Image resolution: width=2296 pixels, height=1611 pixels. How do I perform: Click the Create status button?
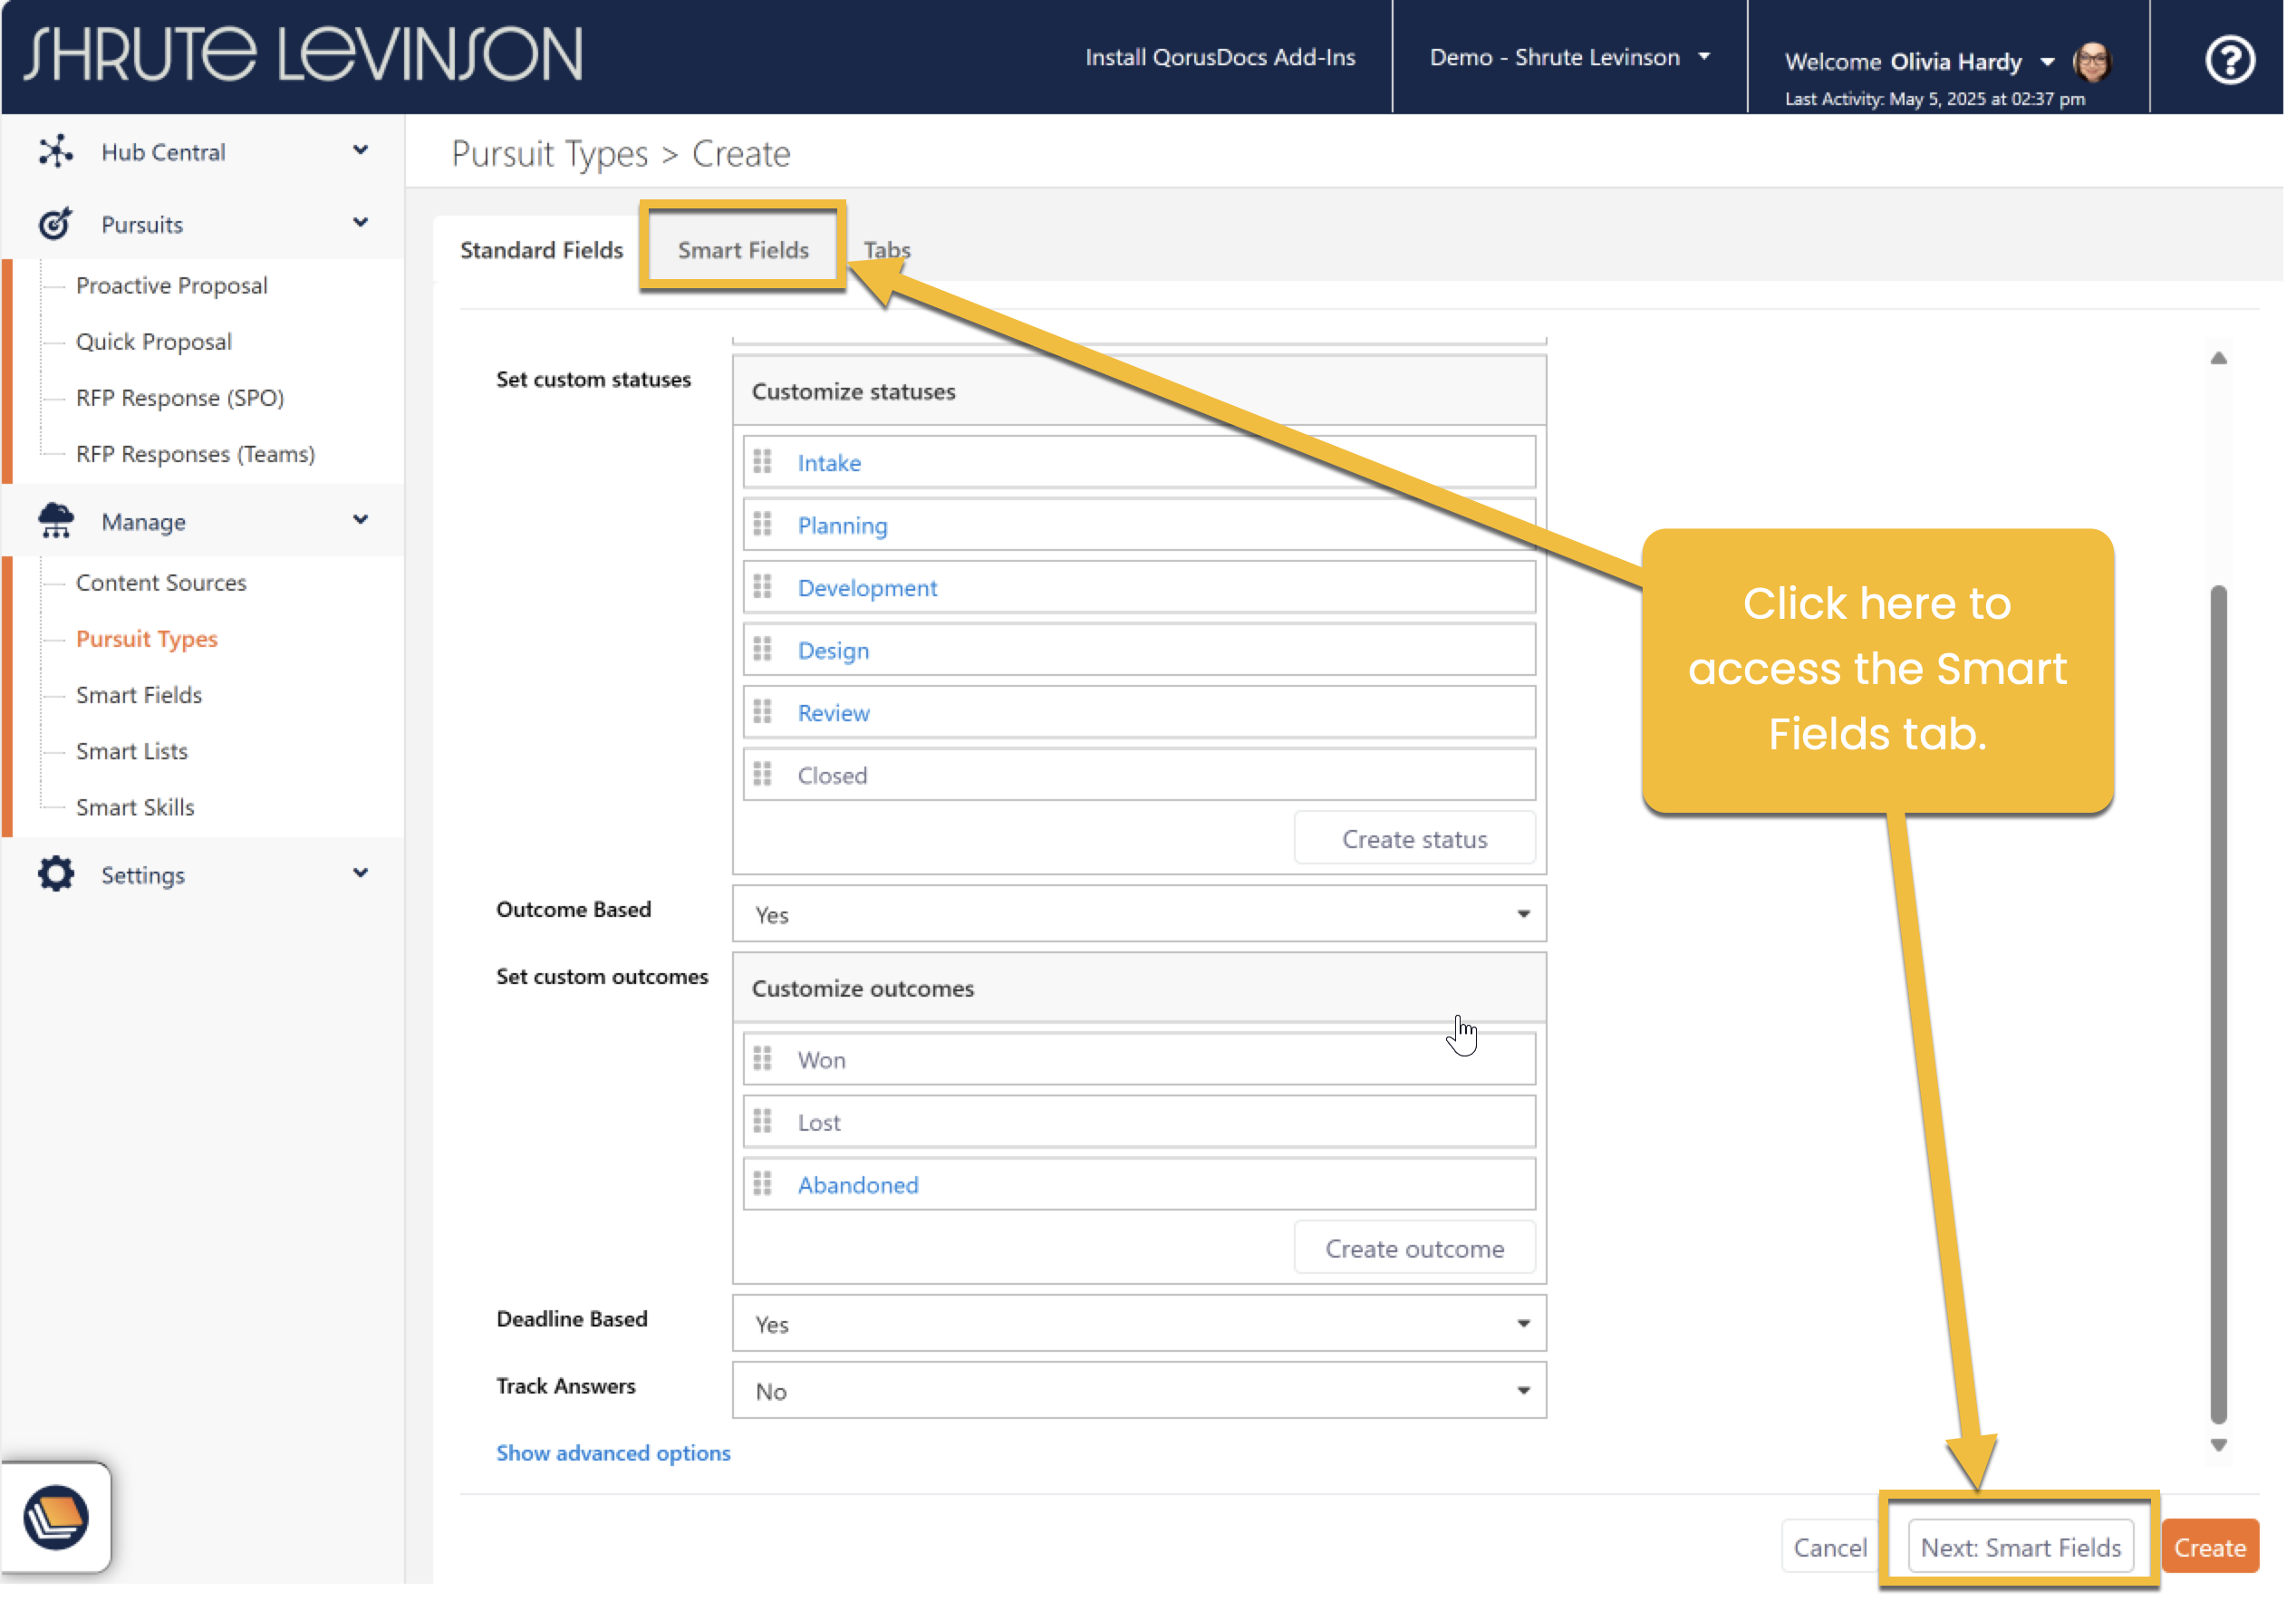click(x=1414, y=838)
